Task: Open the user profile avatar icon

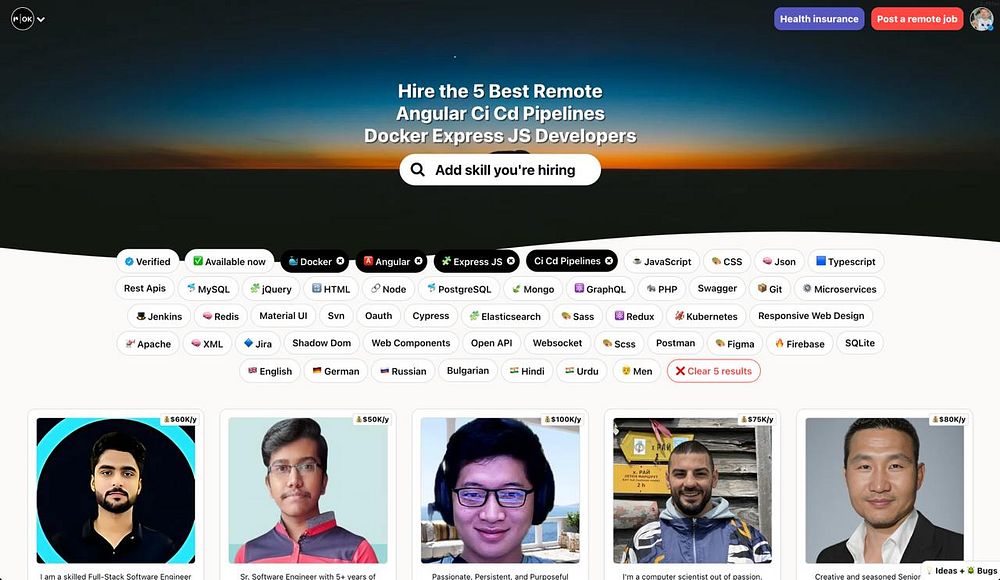Action: click(981, 19)
